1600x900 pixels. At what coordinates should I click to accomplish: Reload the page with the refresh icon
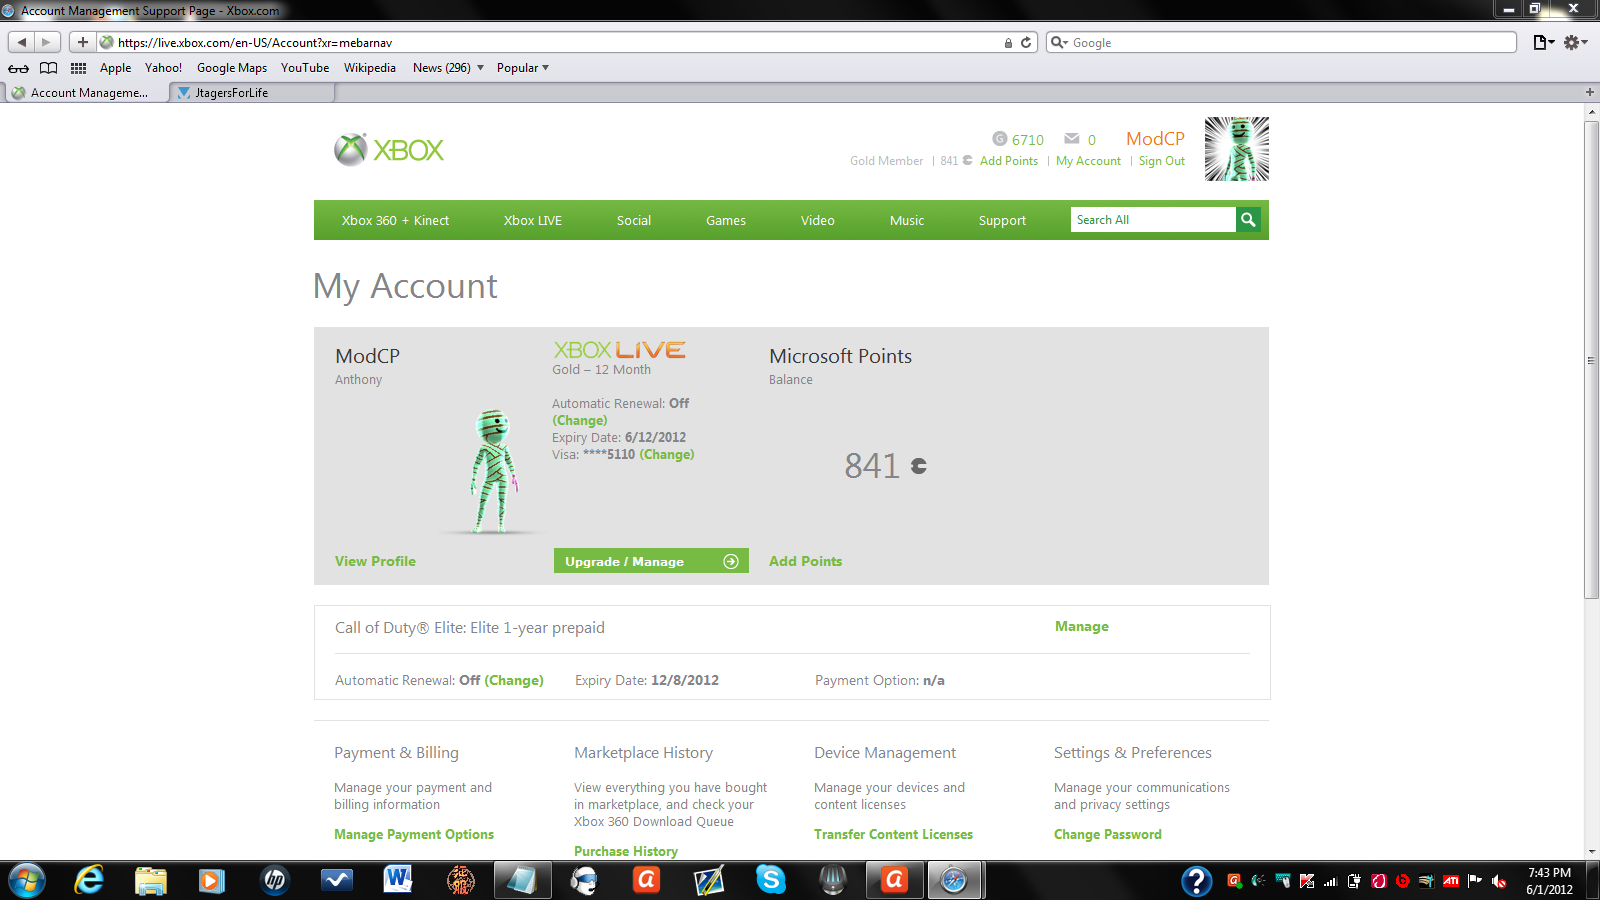click(x=1026, y=42)
